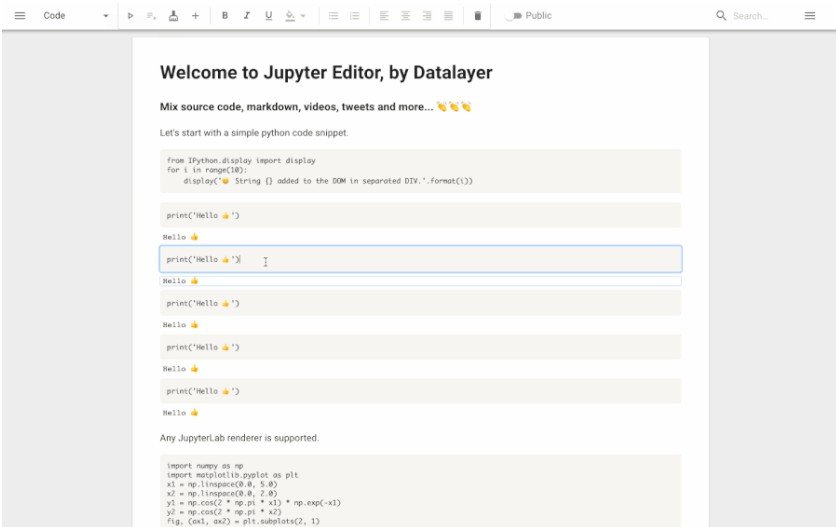Click 'Any JupyterLab renderer is supported' text
This screenshot has height=527, width=836.
[x=239, y=438]
